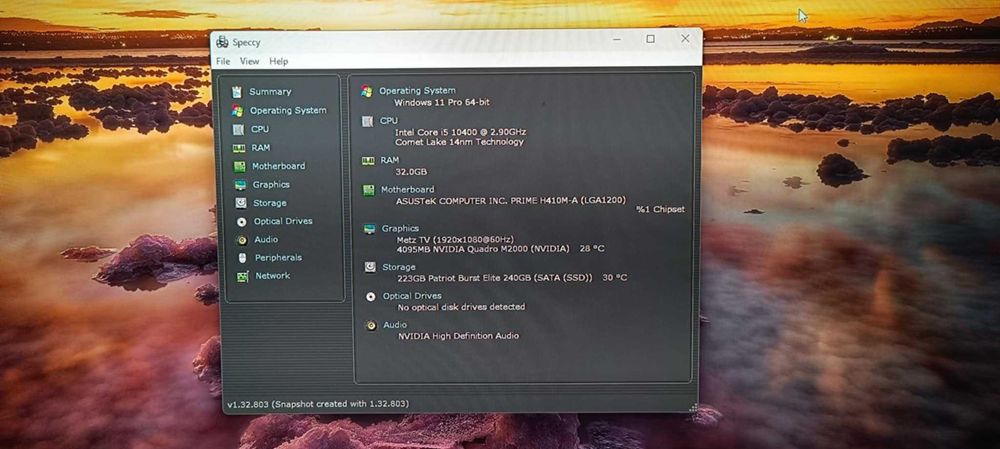Open the Operating System heading link
Screen dimensions: 1000x449
tap(417, 91)
